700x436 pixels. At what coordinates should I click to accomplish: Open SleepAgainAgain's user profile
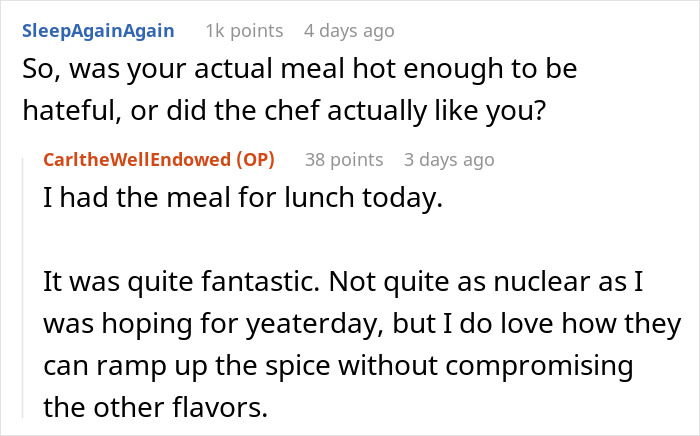[x=98, y=31]
